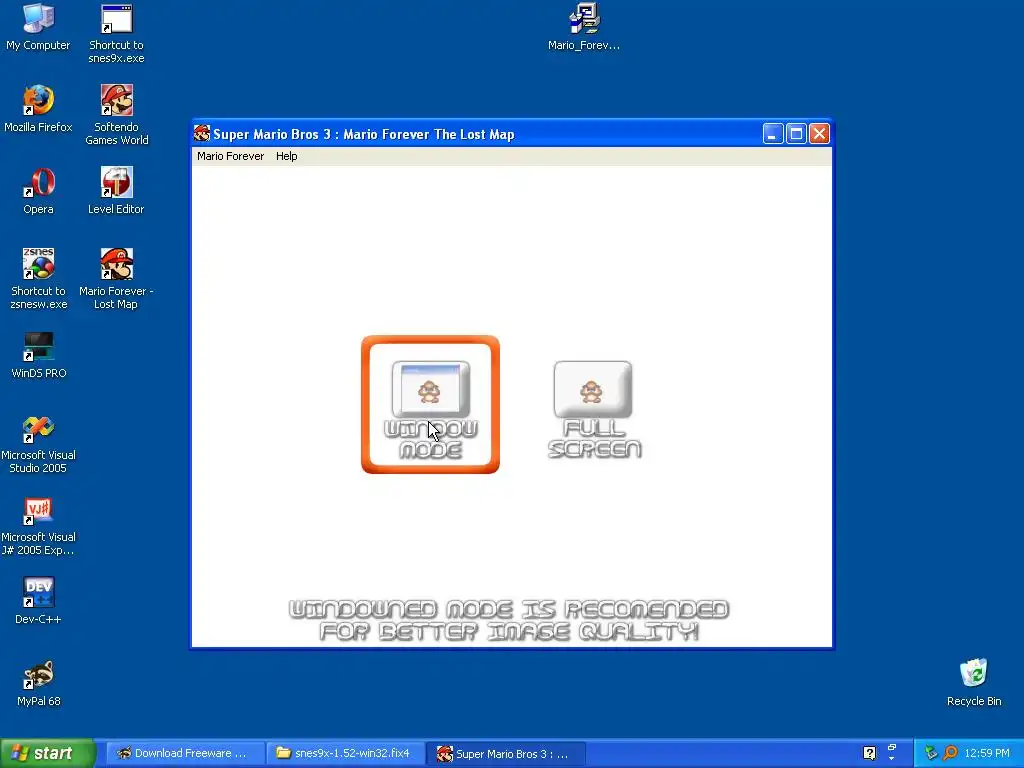Select the Shortcut to zsnesw.exe icon

tap(38, 280)
